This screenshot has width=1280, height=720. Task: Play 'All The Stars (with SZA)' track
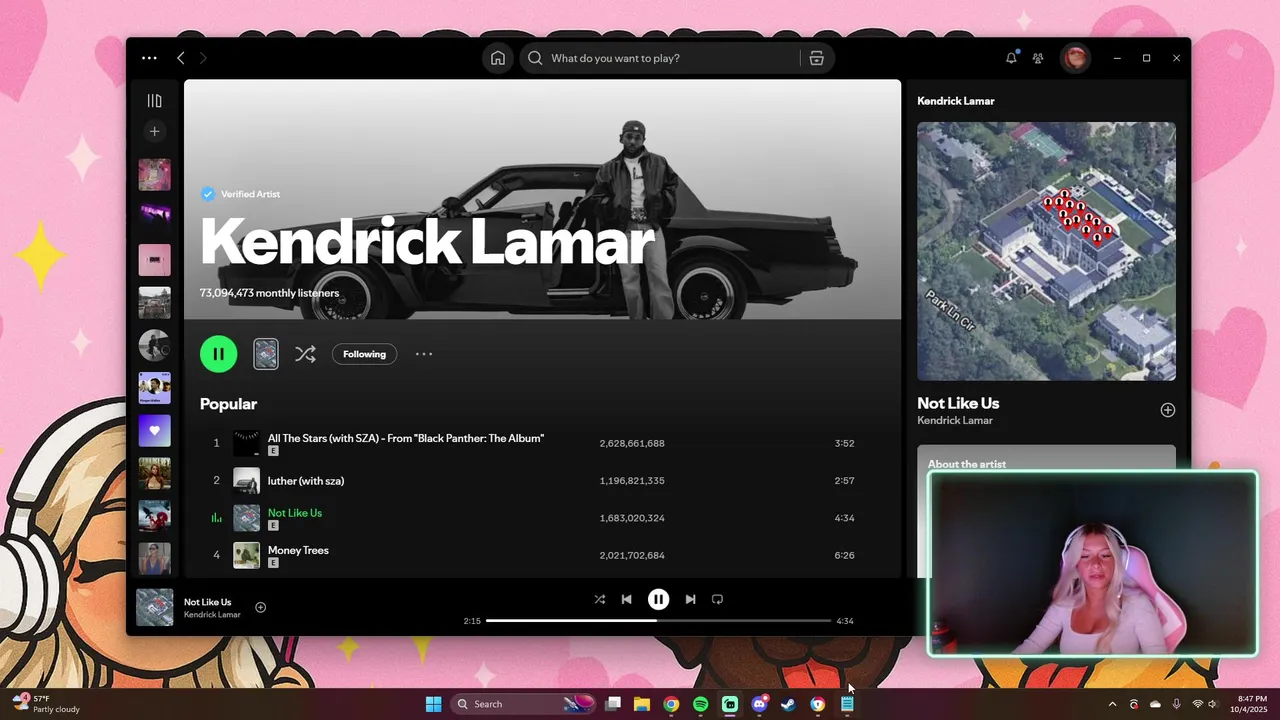click(406, 438)
